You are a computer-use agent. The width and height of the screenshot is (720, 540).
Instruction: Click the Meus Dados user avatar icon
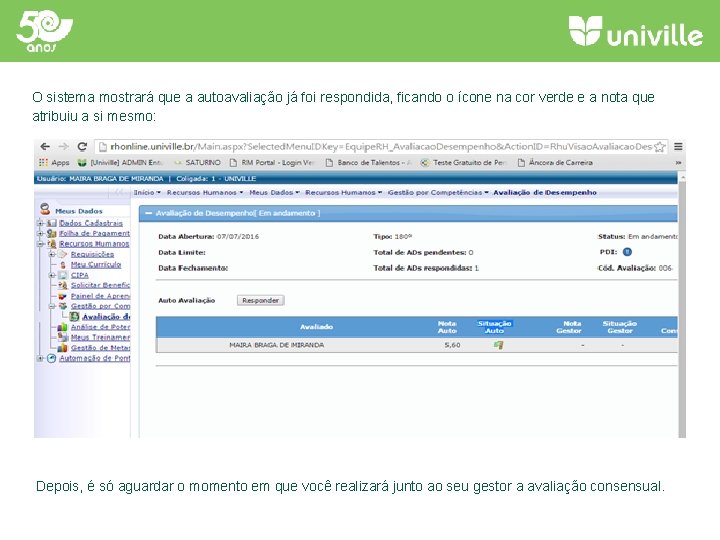click(x=45, y=209)
